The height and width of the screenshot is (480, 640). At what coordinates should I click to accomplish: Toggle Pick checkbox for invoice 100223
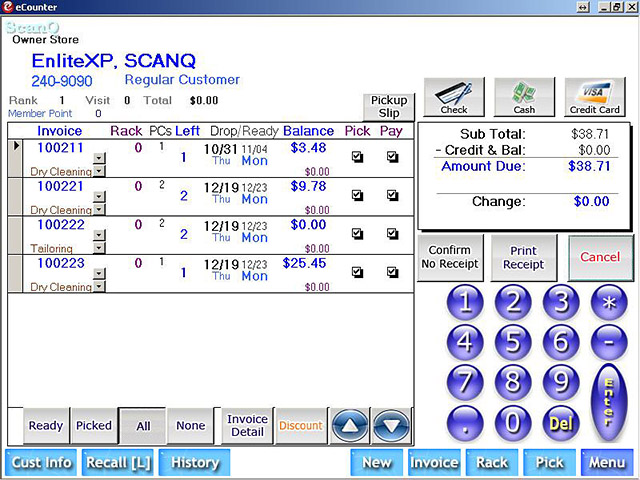(358, 272)
